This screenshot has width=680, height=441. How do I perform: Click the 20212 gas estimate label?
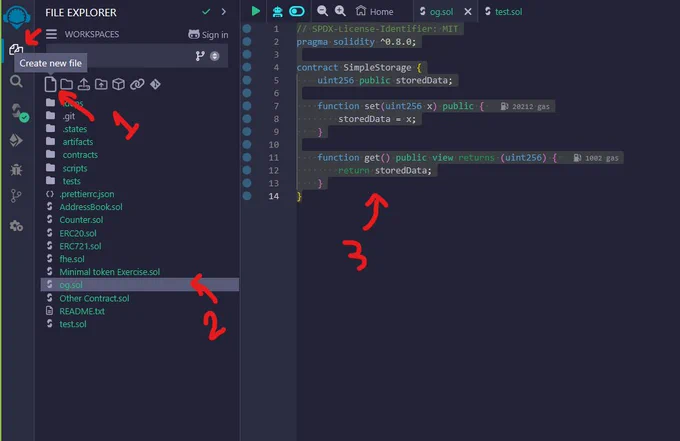(525, 107)
